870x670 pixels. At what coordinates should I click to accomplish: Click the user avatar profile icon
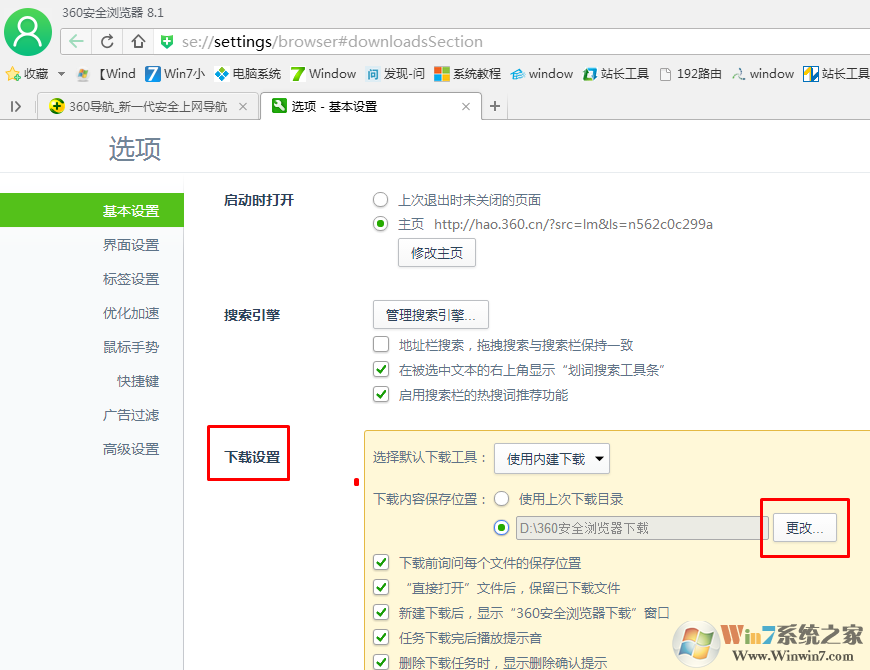(28, 32)
